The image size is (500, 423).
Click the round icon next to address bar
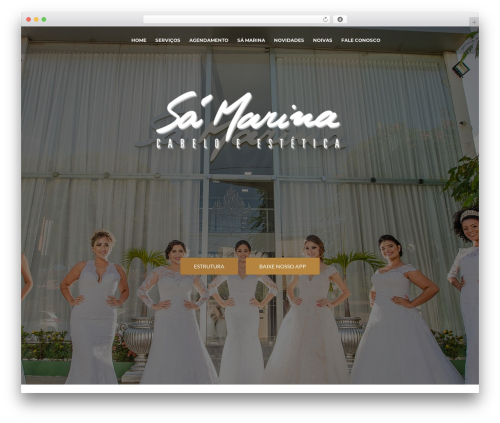(340, 19)
